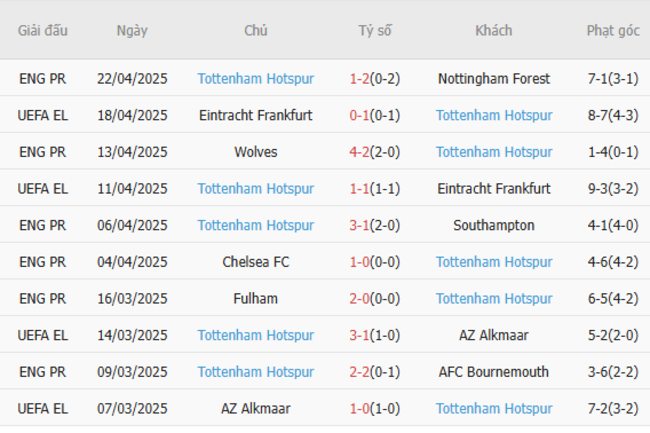Image resolution: width=650 pixels, height=433 pixels.
Task: Open the 1-2 score against Nottingham Forest
Action: 360,79
